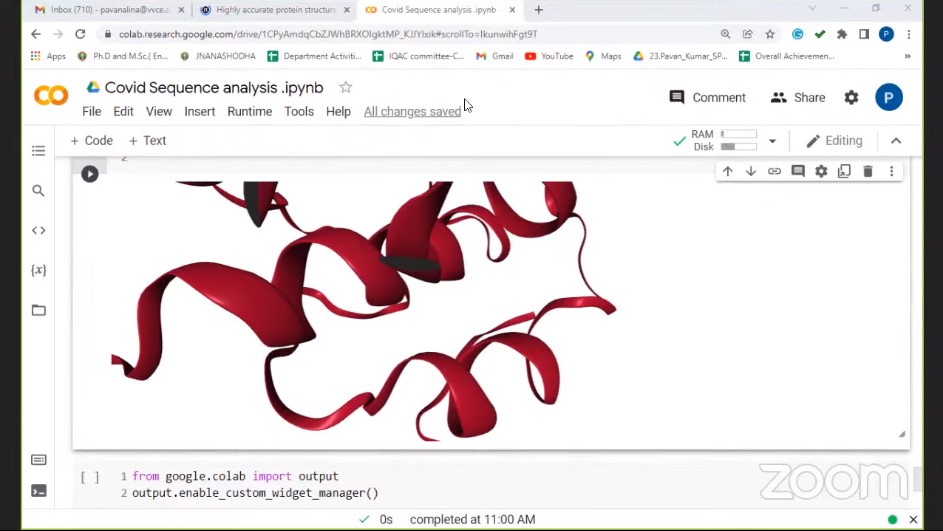943x531 pixels.
Task: Open the variables {x} inspector
Action: [x=38, y=270]
